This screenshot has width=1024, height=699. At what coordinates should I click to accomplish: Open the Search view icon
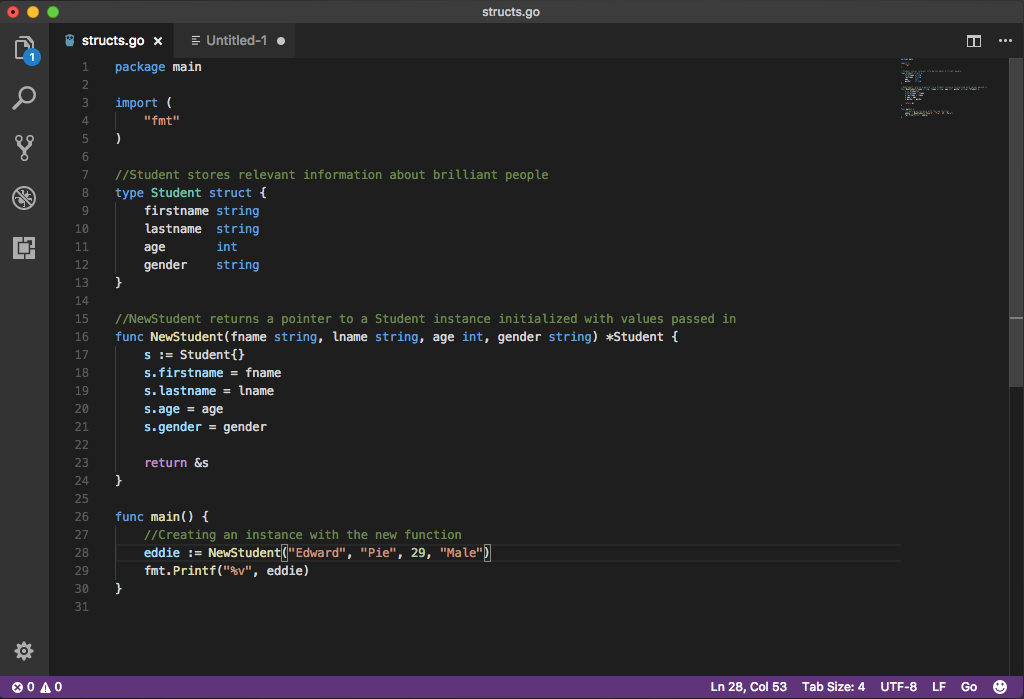[24, 98]
